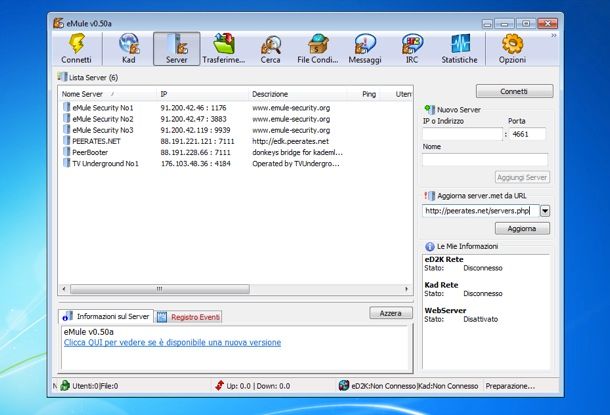
Task: Expand the toolbar overflow chevron
Action: point(554,36)
